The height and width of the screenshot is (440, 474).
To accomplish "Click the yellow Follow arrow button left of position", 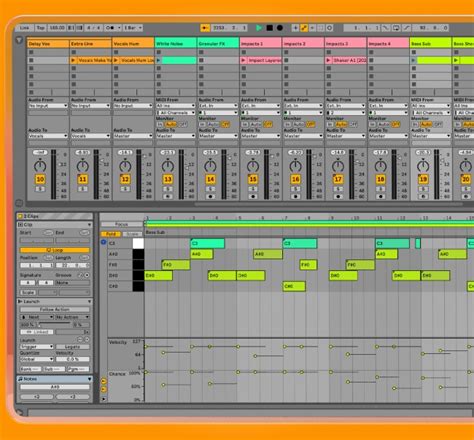I will [205, 28].
